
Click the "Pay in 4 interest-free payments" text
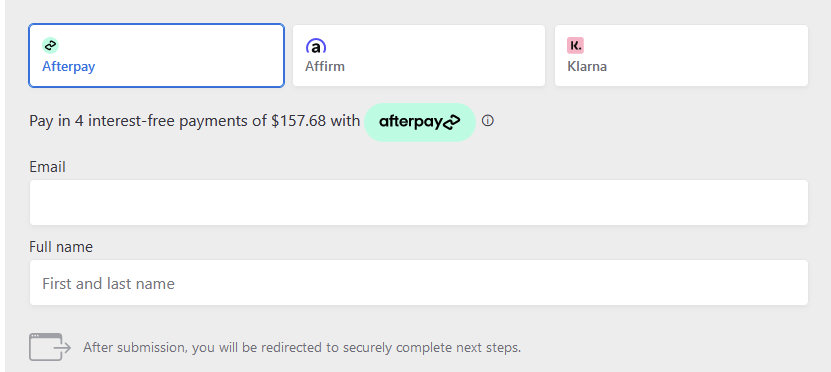(148, 121)
